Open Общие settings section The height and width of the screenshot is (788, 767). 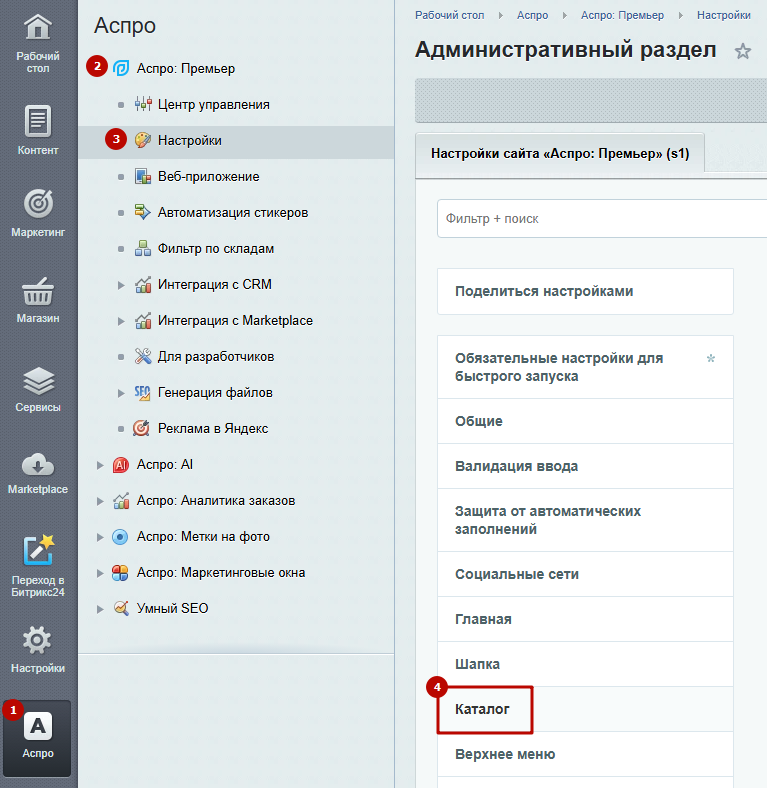[585, 421]
